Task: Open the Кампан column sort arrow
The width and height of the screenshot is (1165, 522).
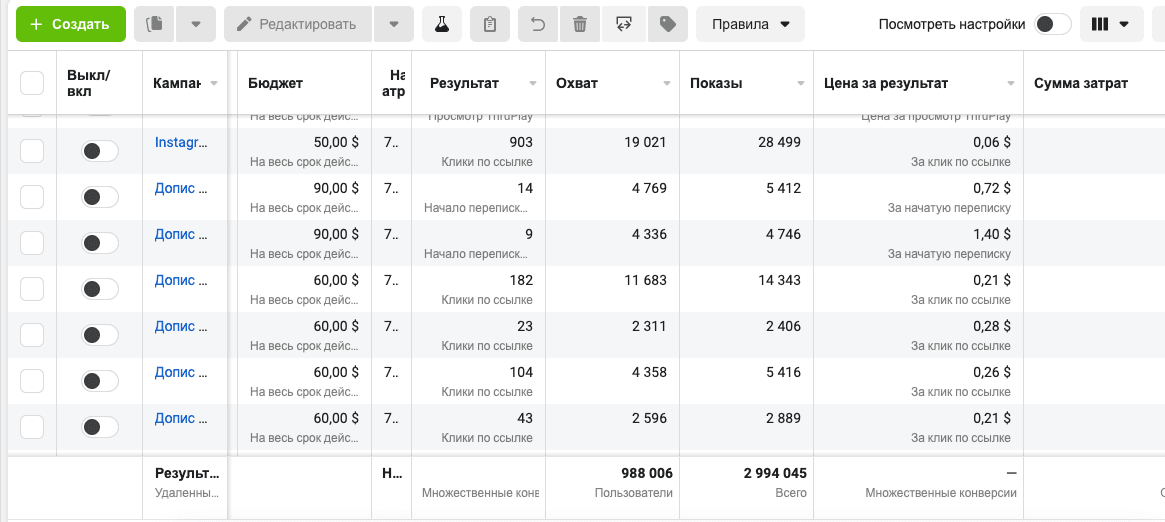Action: [x=214, y=84]
